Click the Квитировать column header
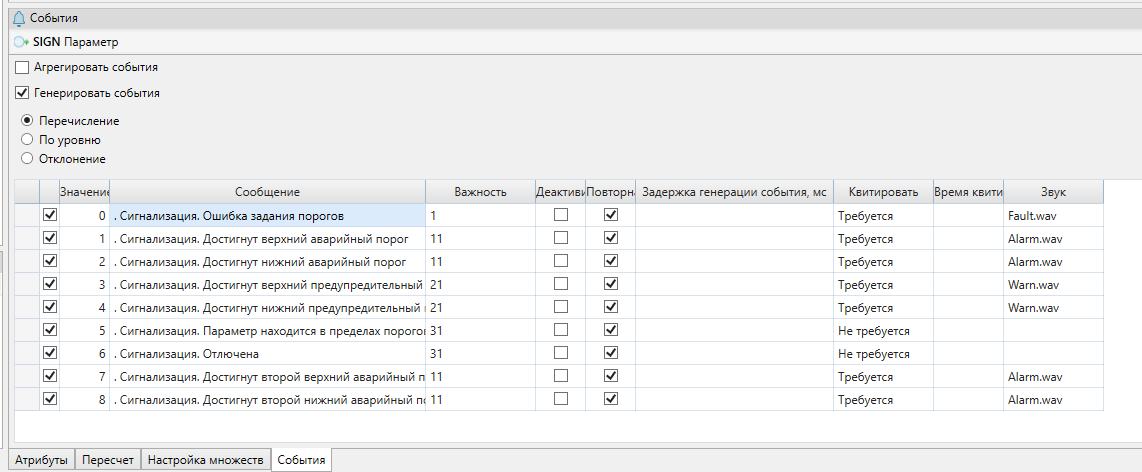Image resolution: width=1142 pixels, height=472 pixels. [x=883, y=192]
